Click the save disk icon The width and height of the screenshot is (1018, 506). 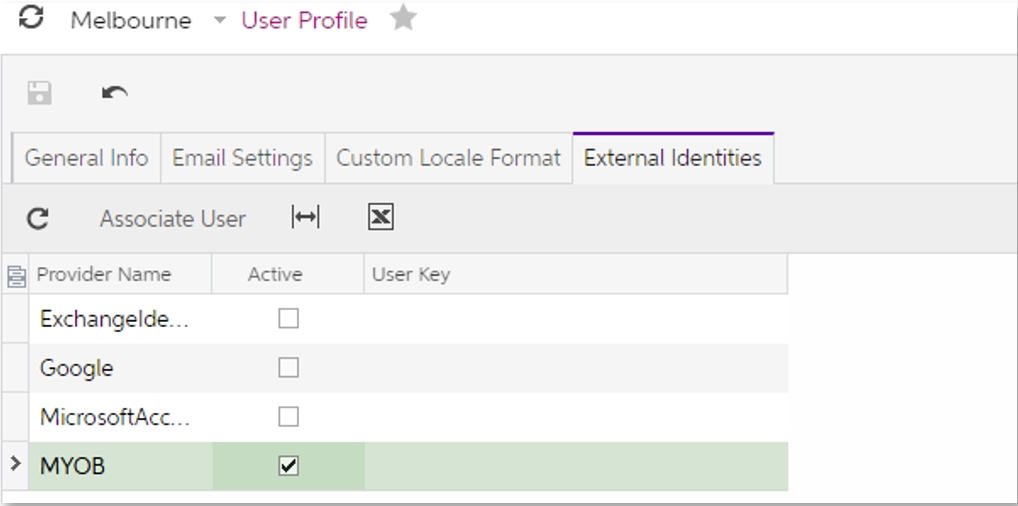click(x=40, y=93)
